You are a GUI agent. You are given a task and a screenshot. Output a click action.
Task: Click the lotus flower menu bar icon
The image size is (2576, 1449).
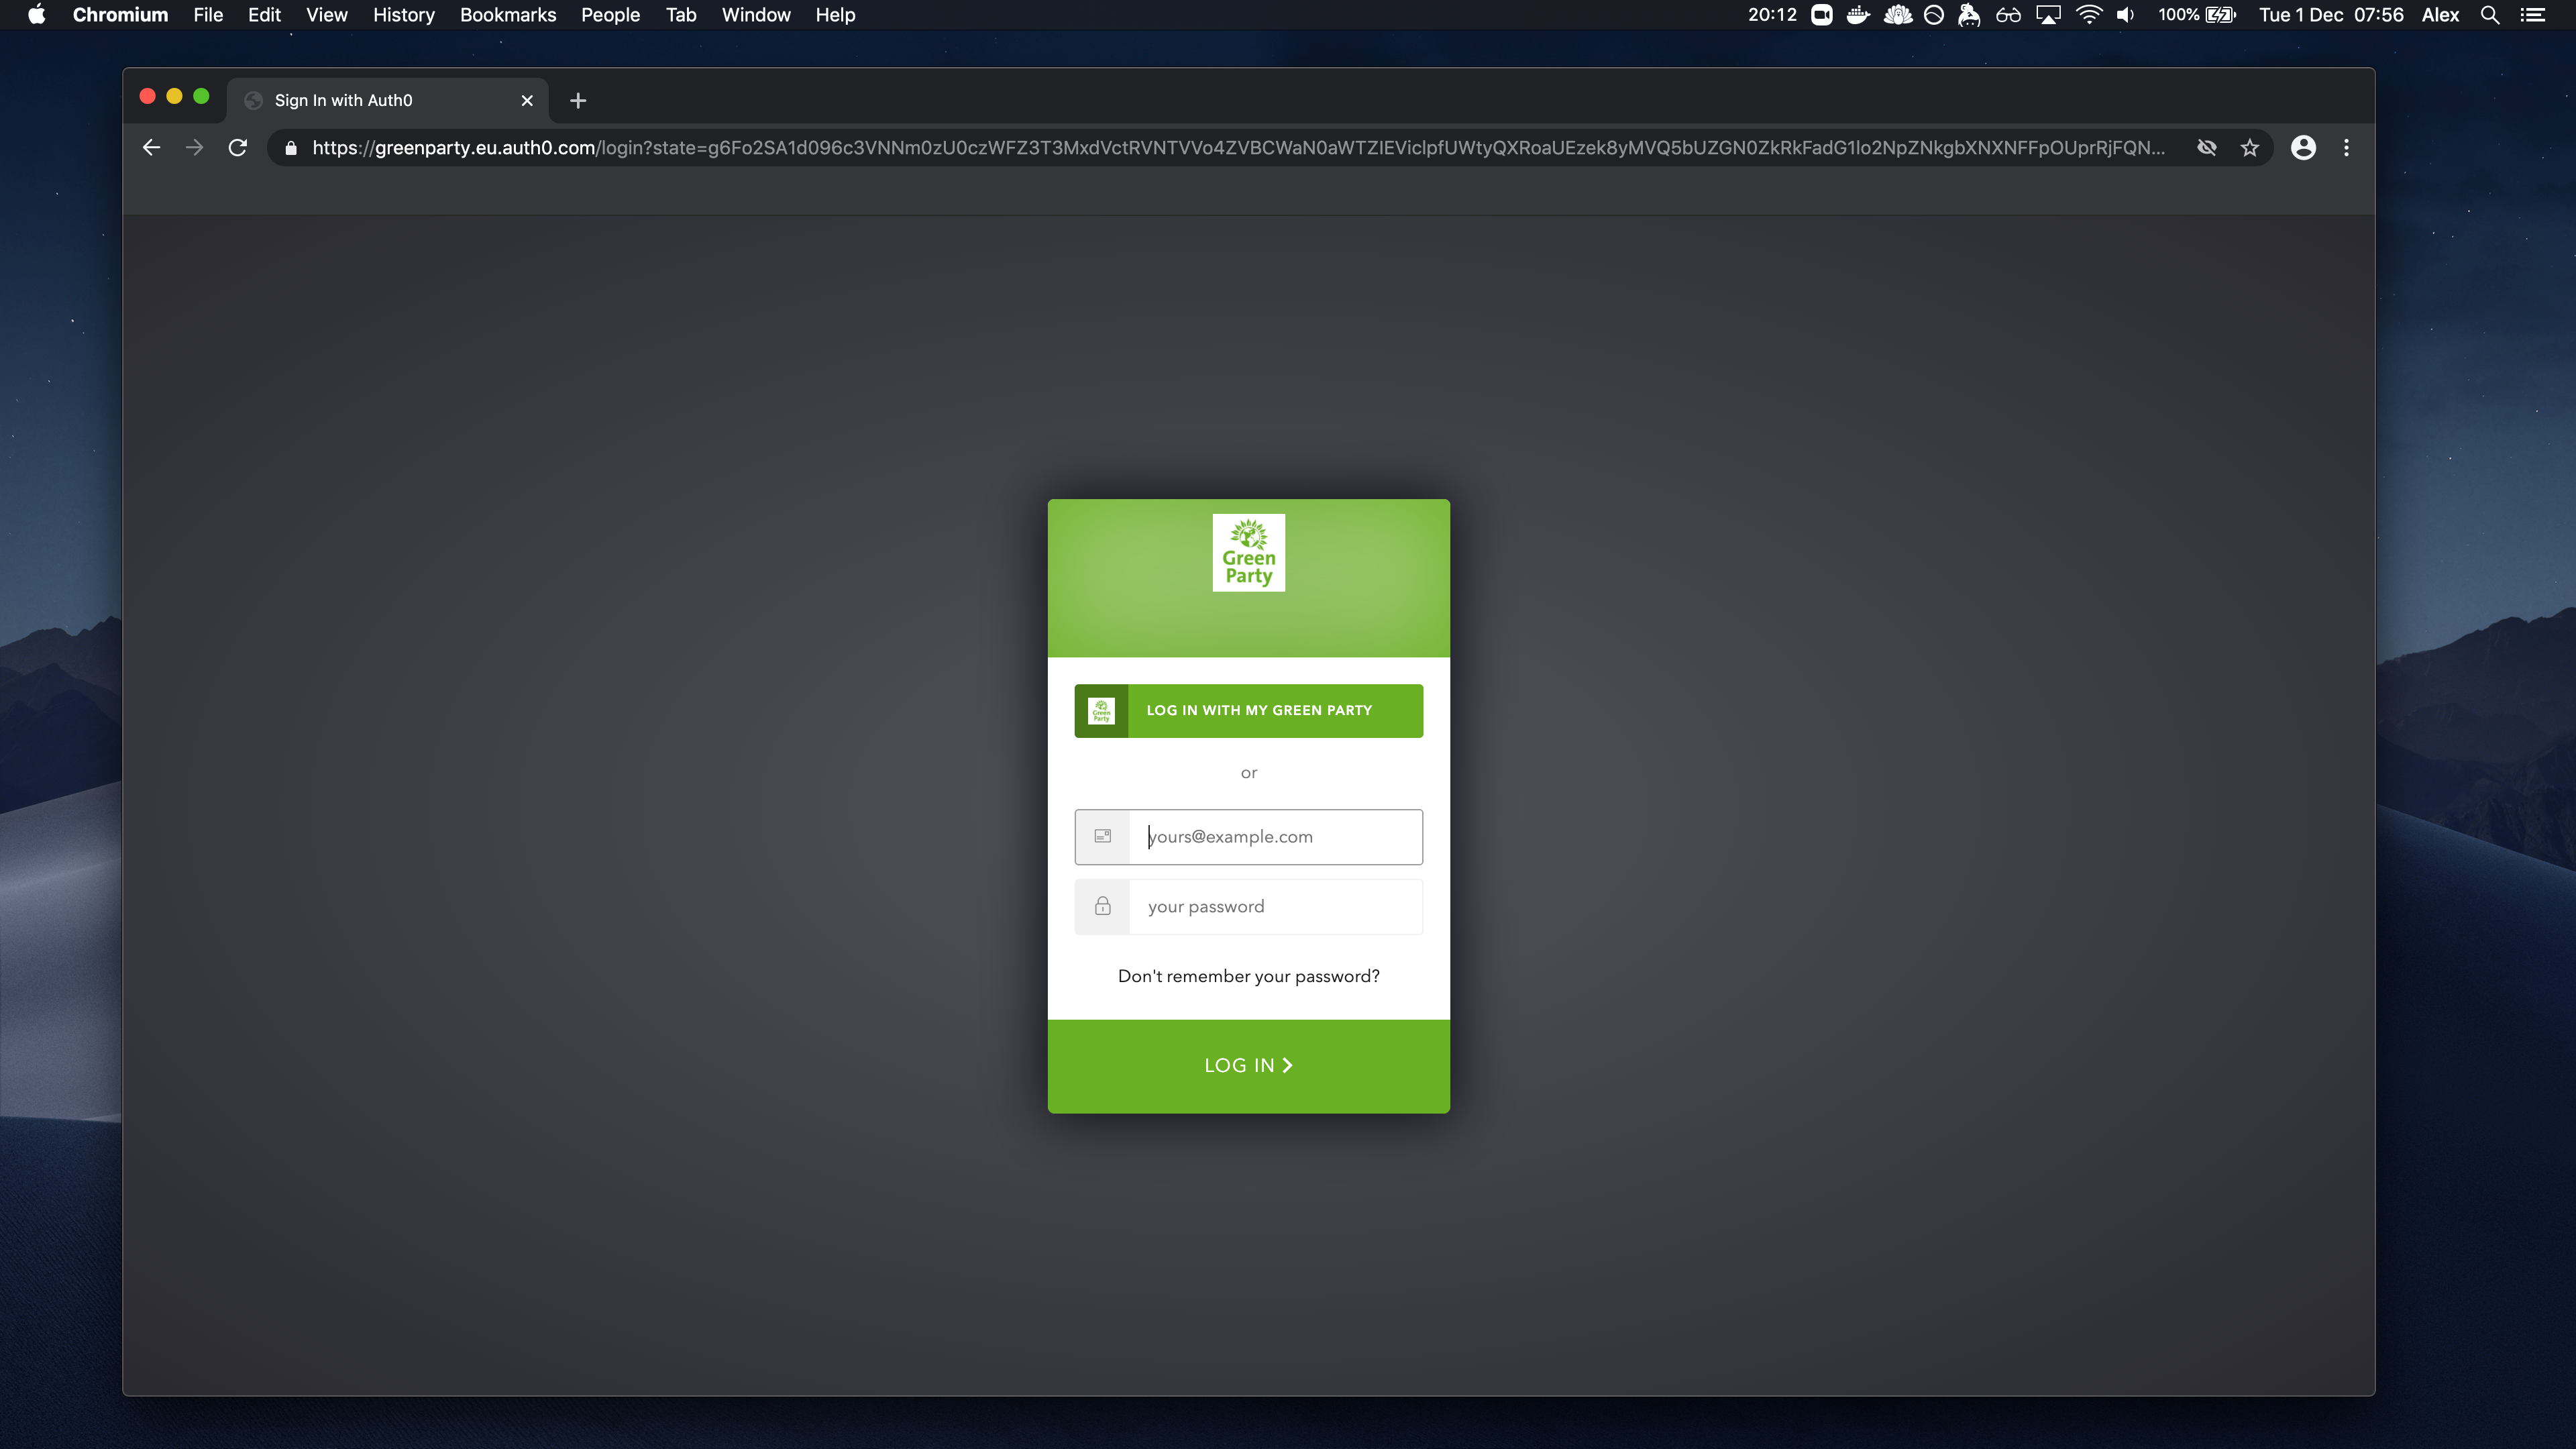[x=1897, y=15]
